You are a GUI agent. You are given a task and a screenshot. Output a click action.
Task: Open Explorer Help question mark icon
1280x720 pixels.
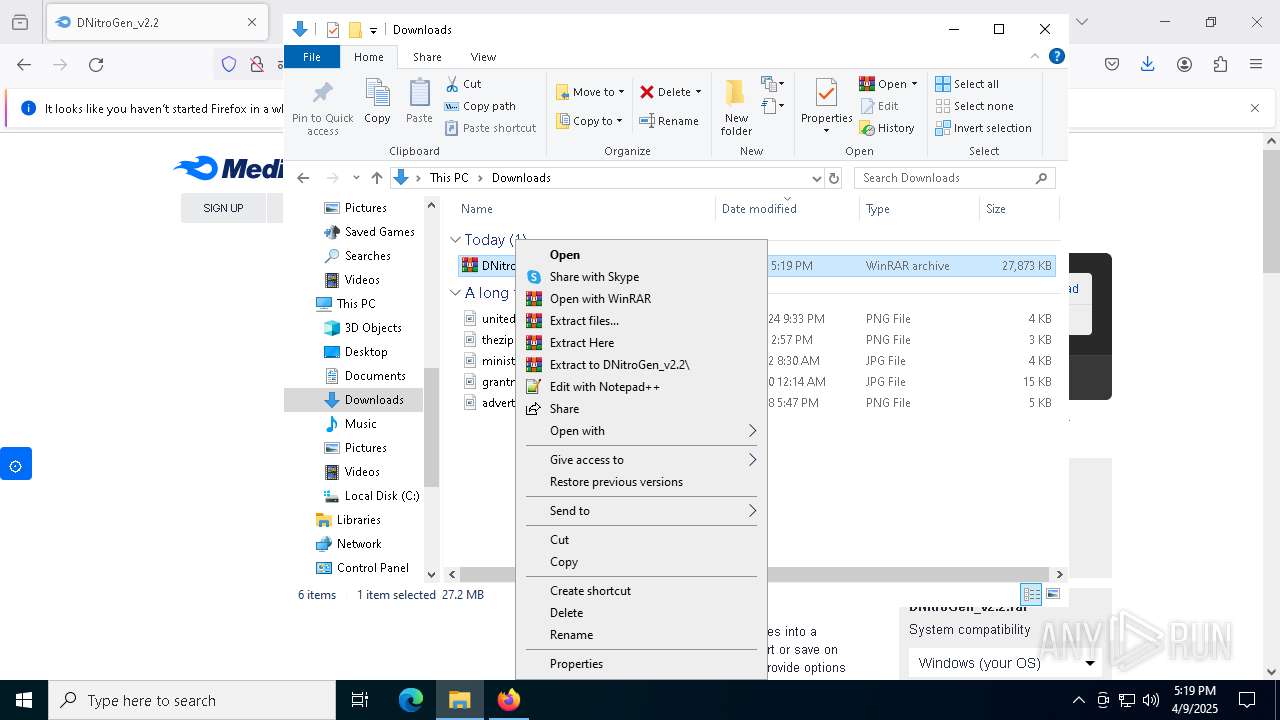click(1056, 57)
